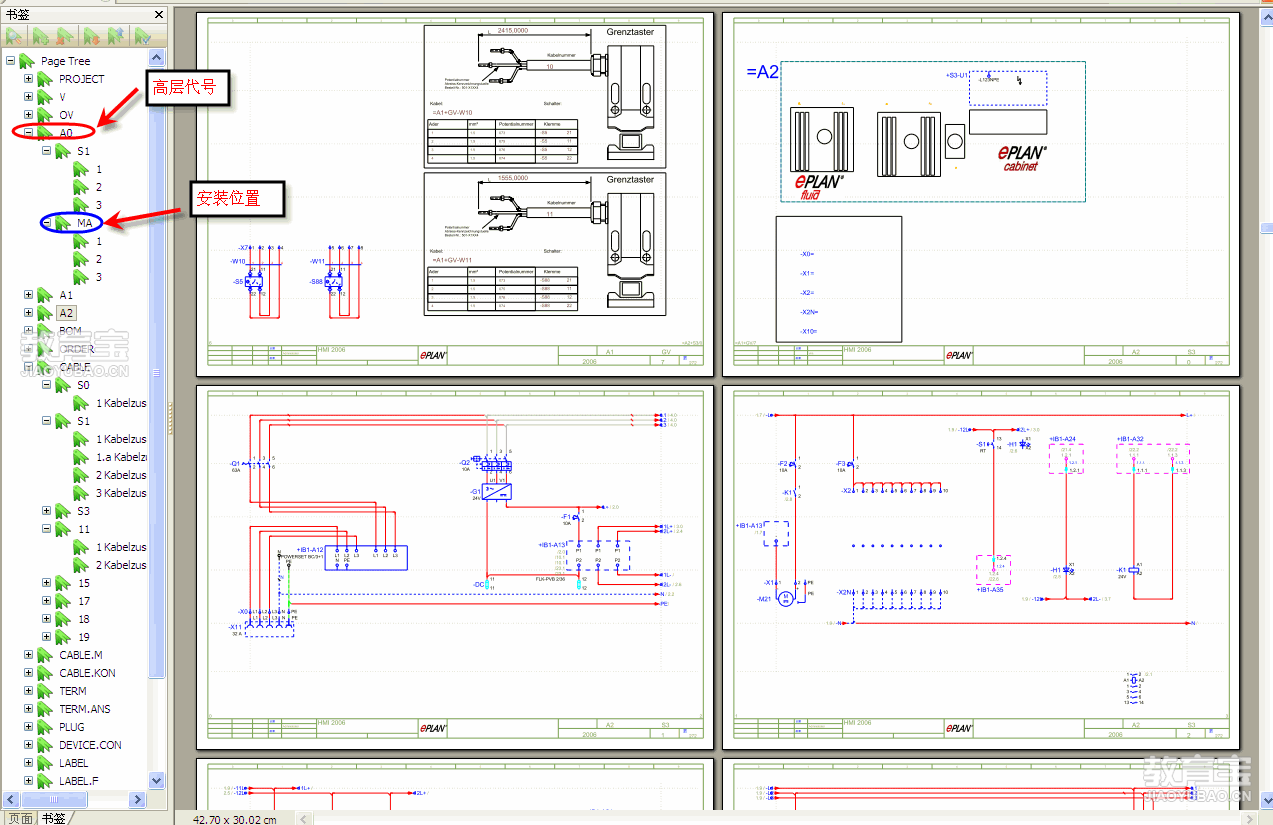
Task: Select the PROJECT bookmark label
Action: pos(82,79)
